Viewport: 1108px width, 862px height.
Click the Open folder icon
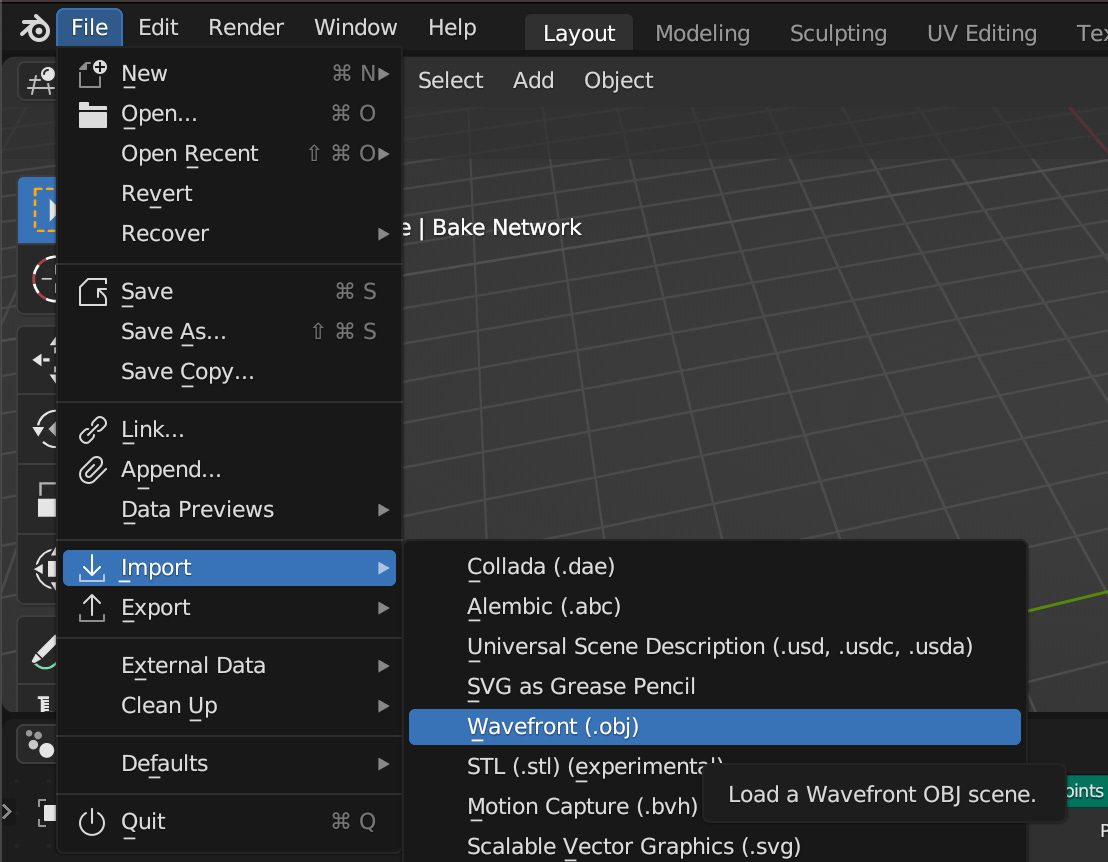click(x=92, y=114)
